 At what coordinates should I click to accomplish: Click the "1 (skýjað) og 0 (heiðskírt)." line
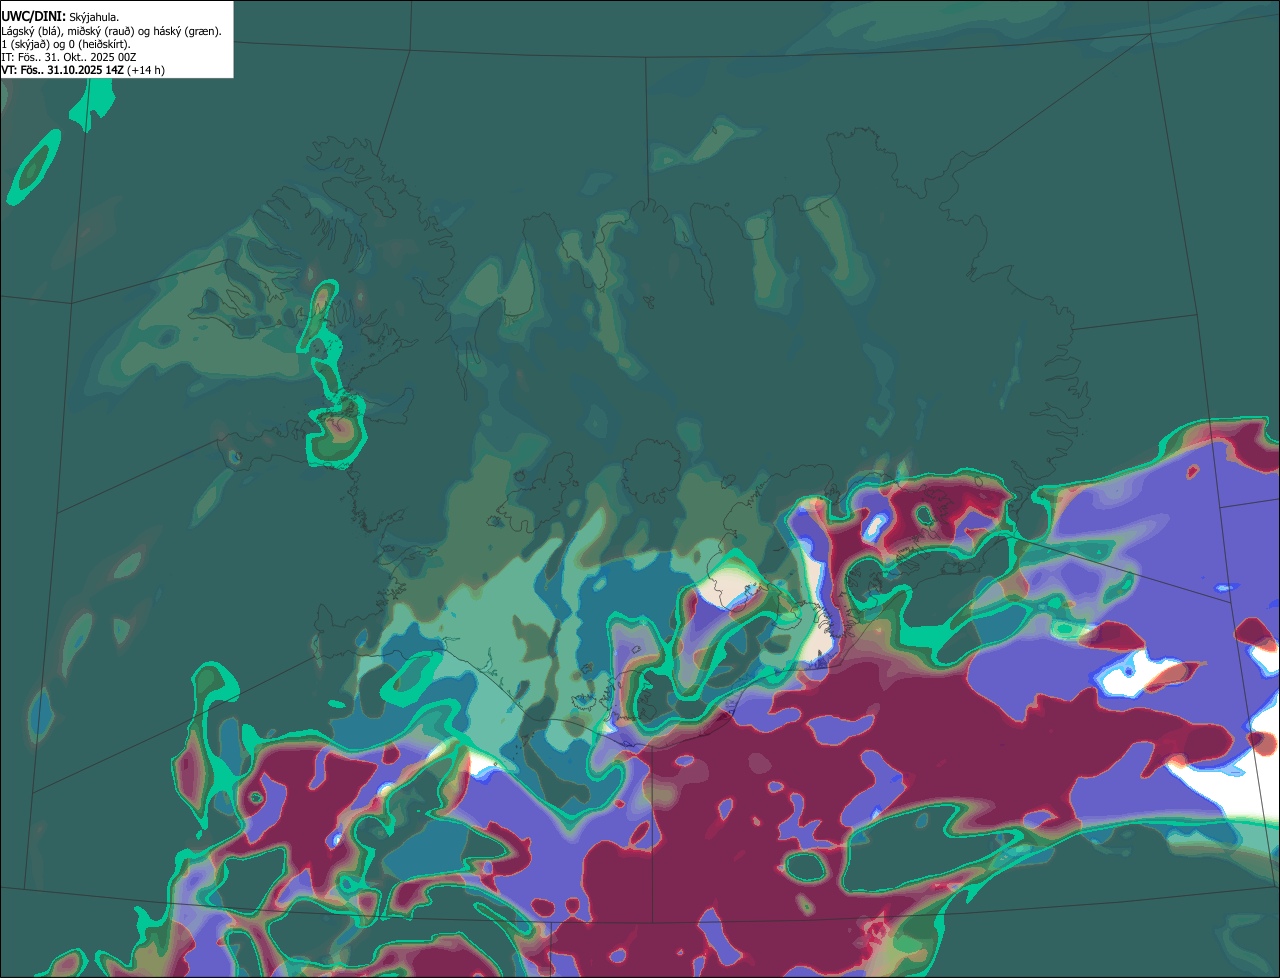pos(66,44)
